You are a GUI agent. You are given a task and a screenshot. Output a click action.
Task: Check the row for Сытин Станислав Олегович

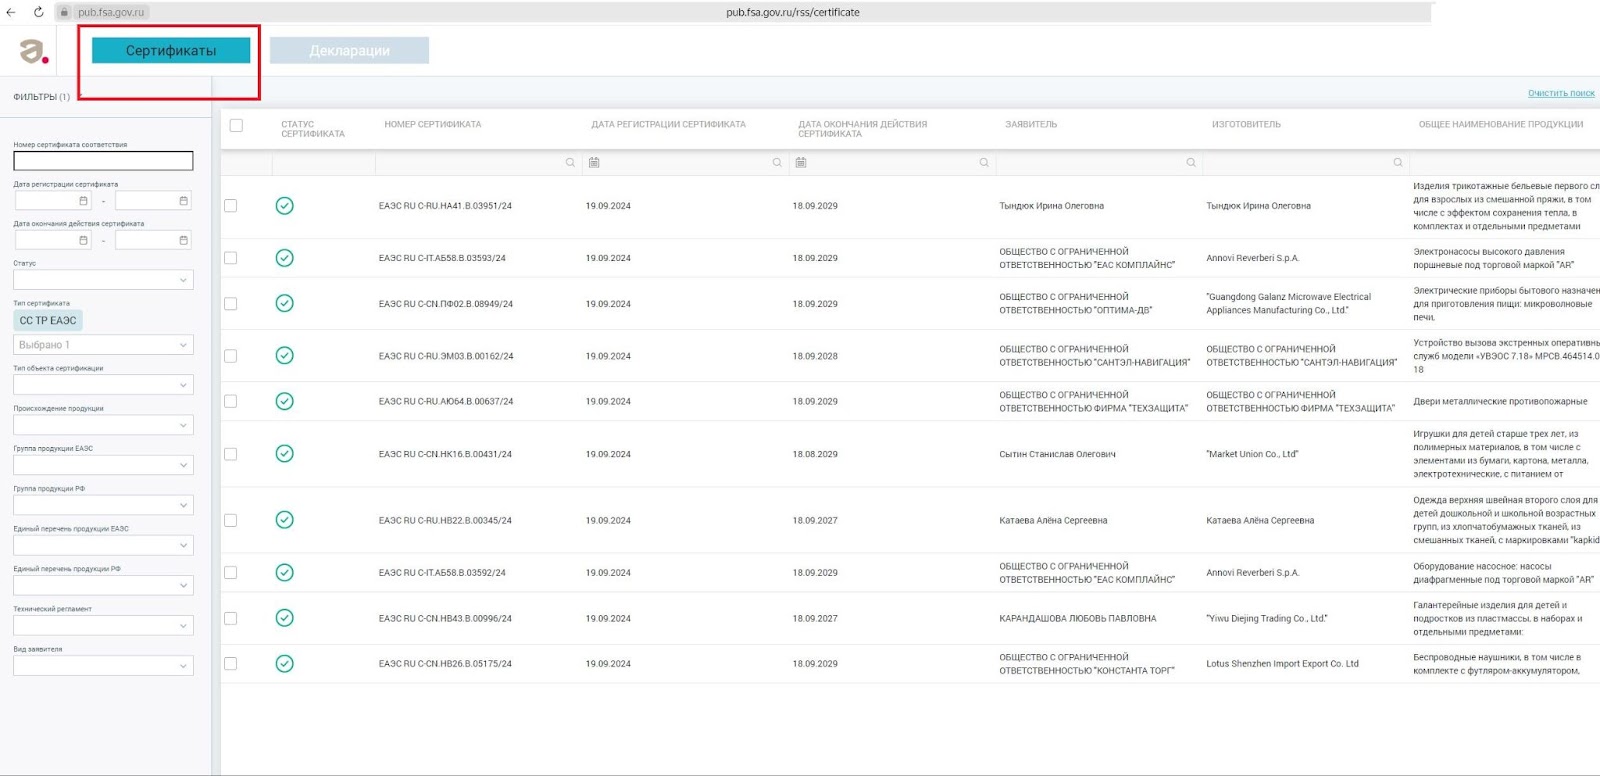click(x=231, y=454)
